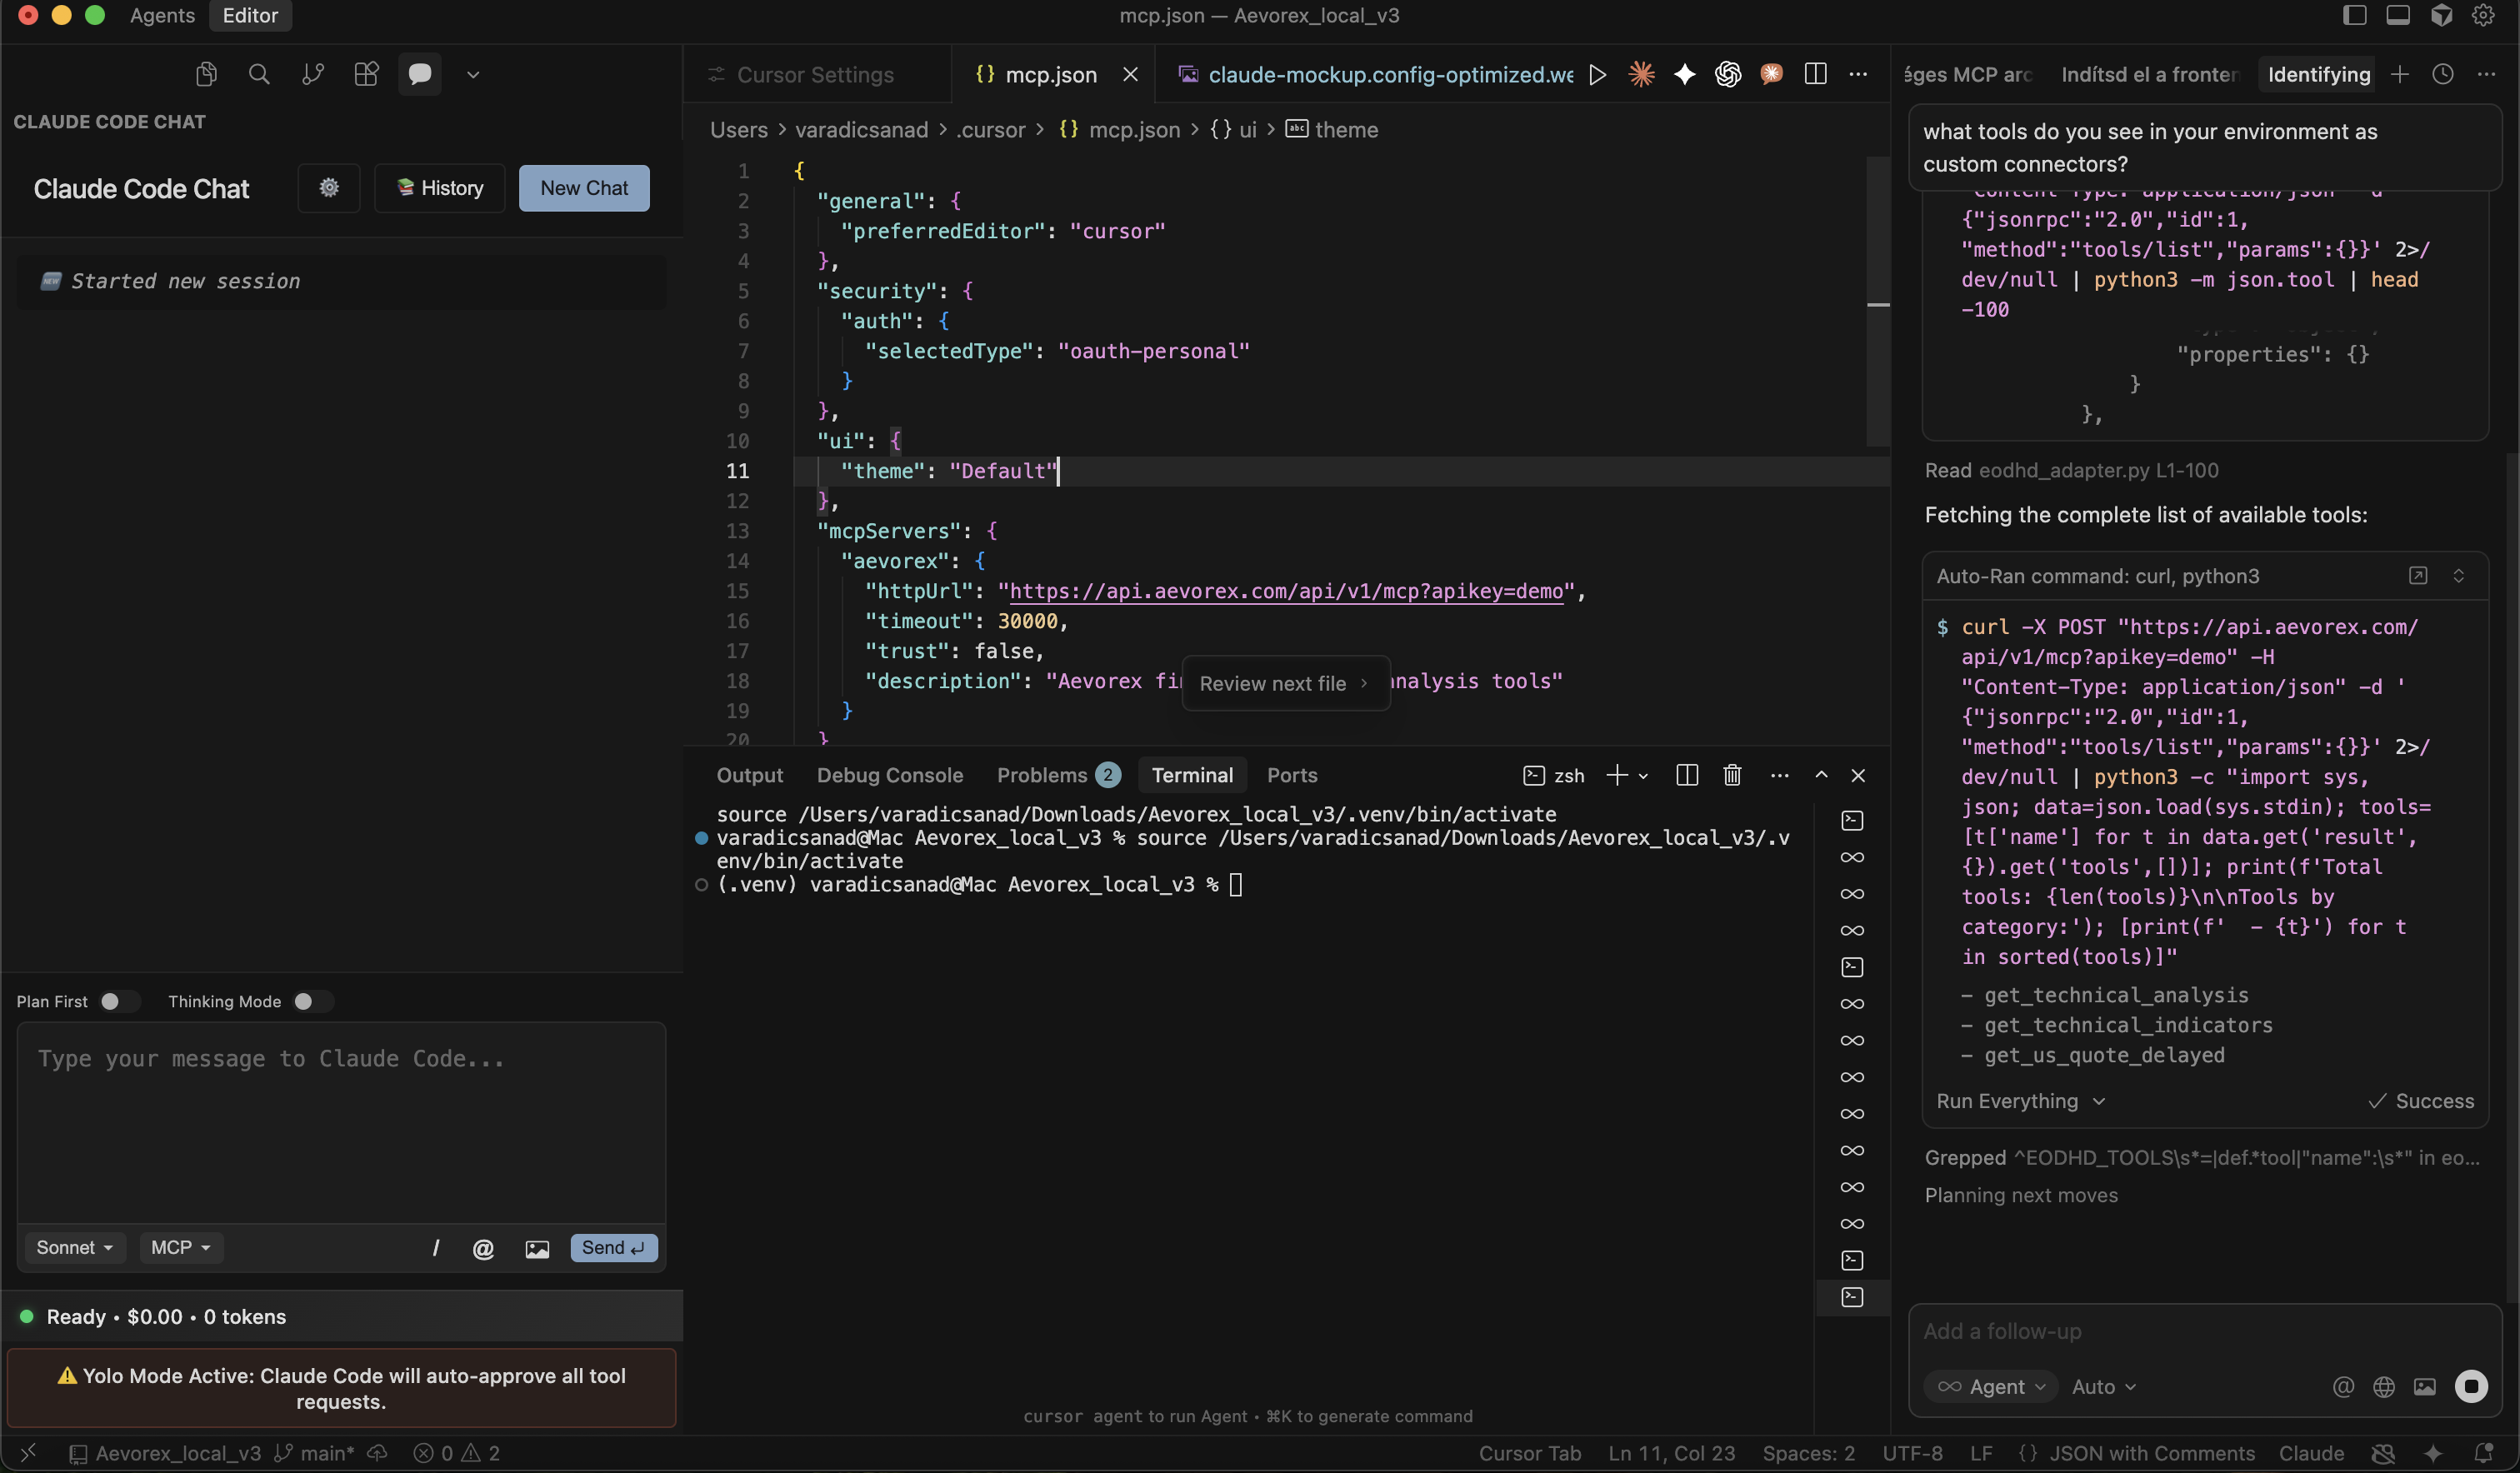Switch to the Agents tab

click(161, 15)
